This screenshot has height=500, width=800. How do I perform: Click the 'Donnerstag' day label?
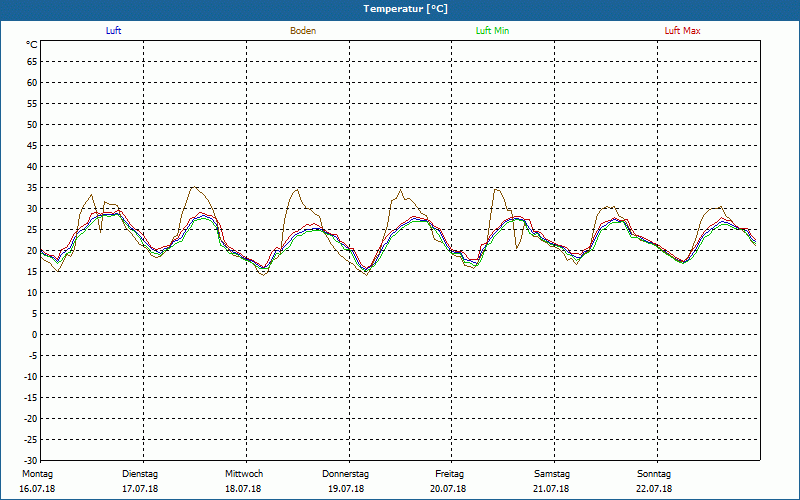345,474
